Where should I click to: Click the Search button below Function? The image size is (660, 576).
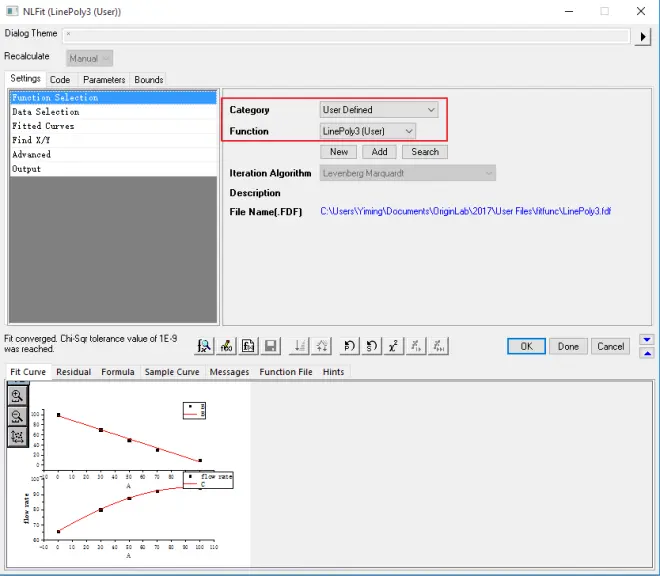pyautogui.click(x=425, y=152)
